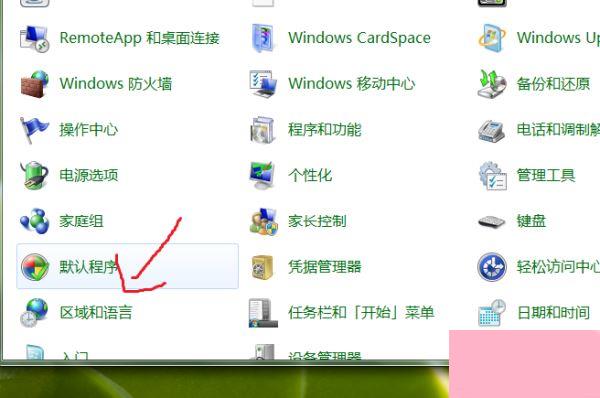Viewport: 600px width, 398px height.
Task: Open 任务栏和「开始」菜单 link
Action: tap(361, 313)
